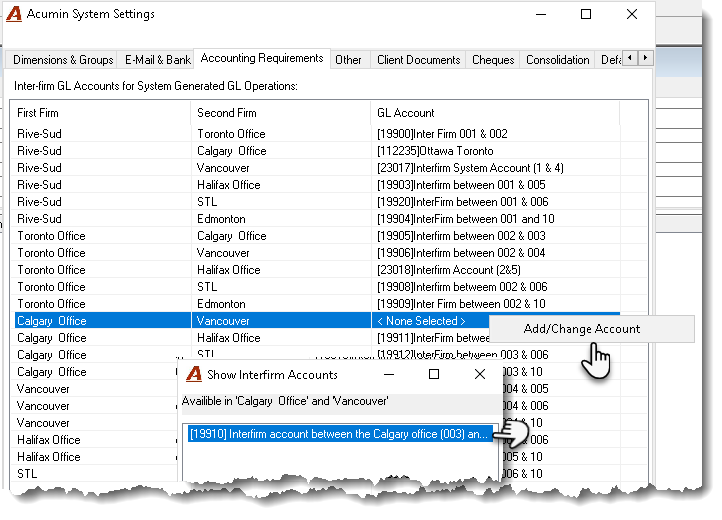Select [19904]InterFirm between 001 and 10
The width and height of the screenshot is (722, 520).
466,219
